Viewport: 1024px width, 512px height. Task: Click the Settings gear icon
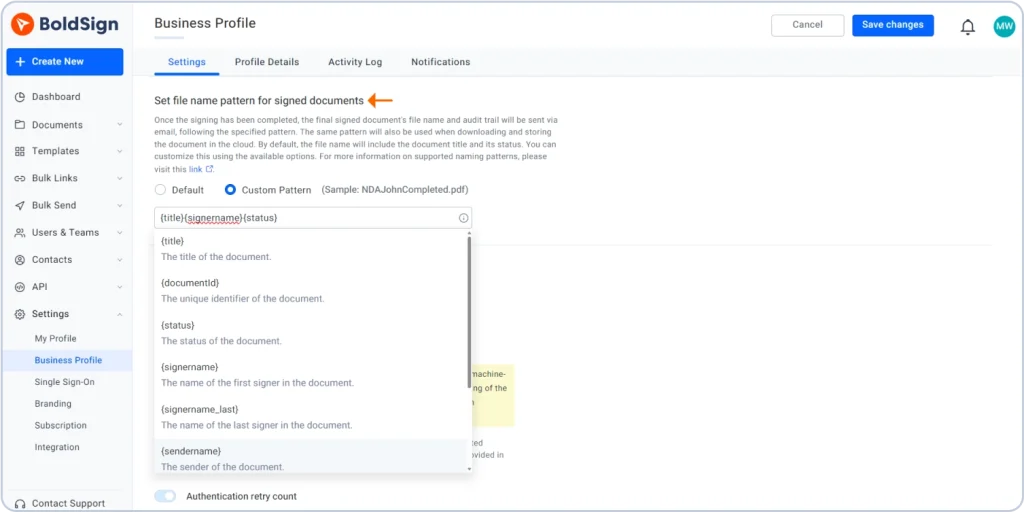(x=20, y=314)
